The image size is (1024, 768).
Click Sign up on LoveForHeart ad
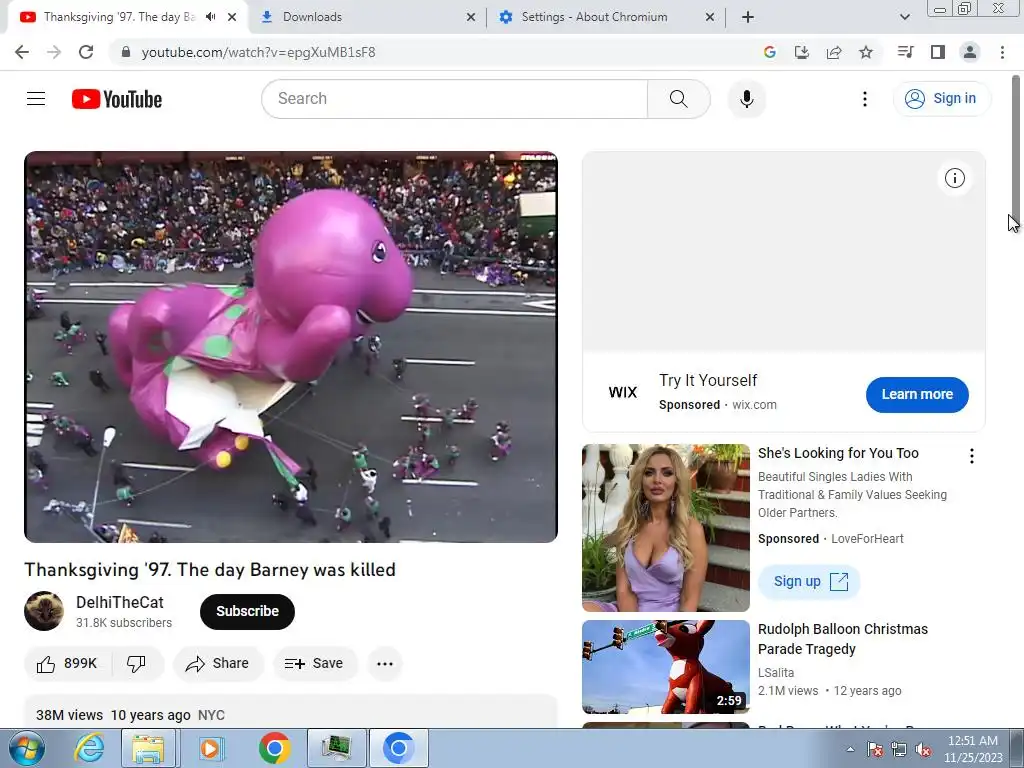point(810,581)
